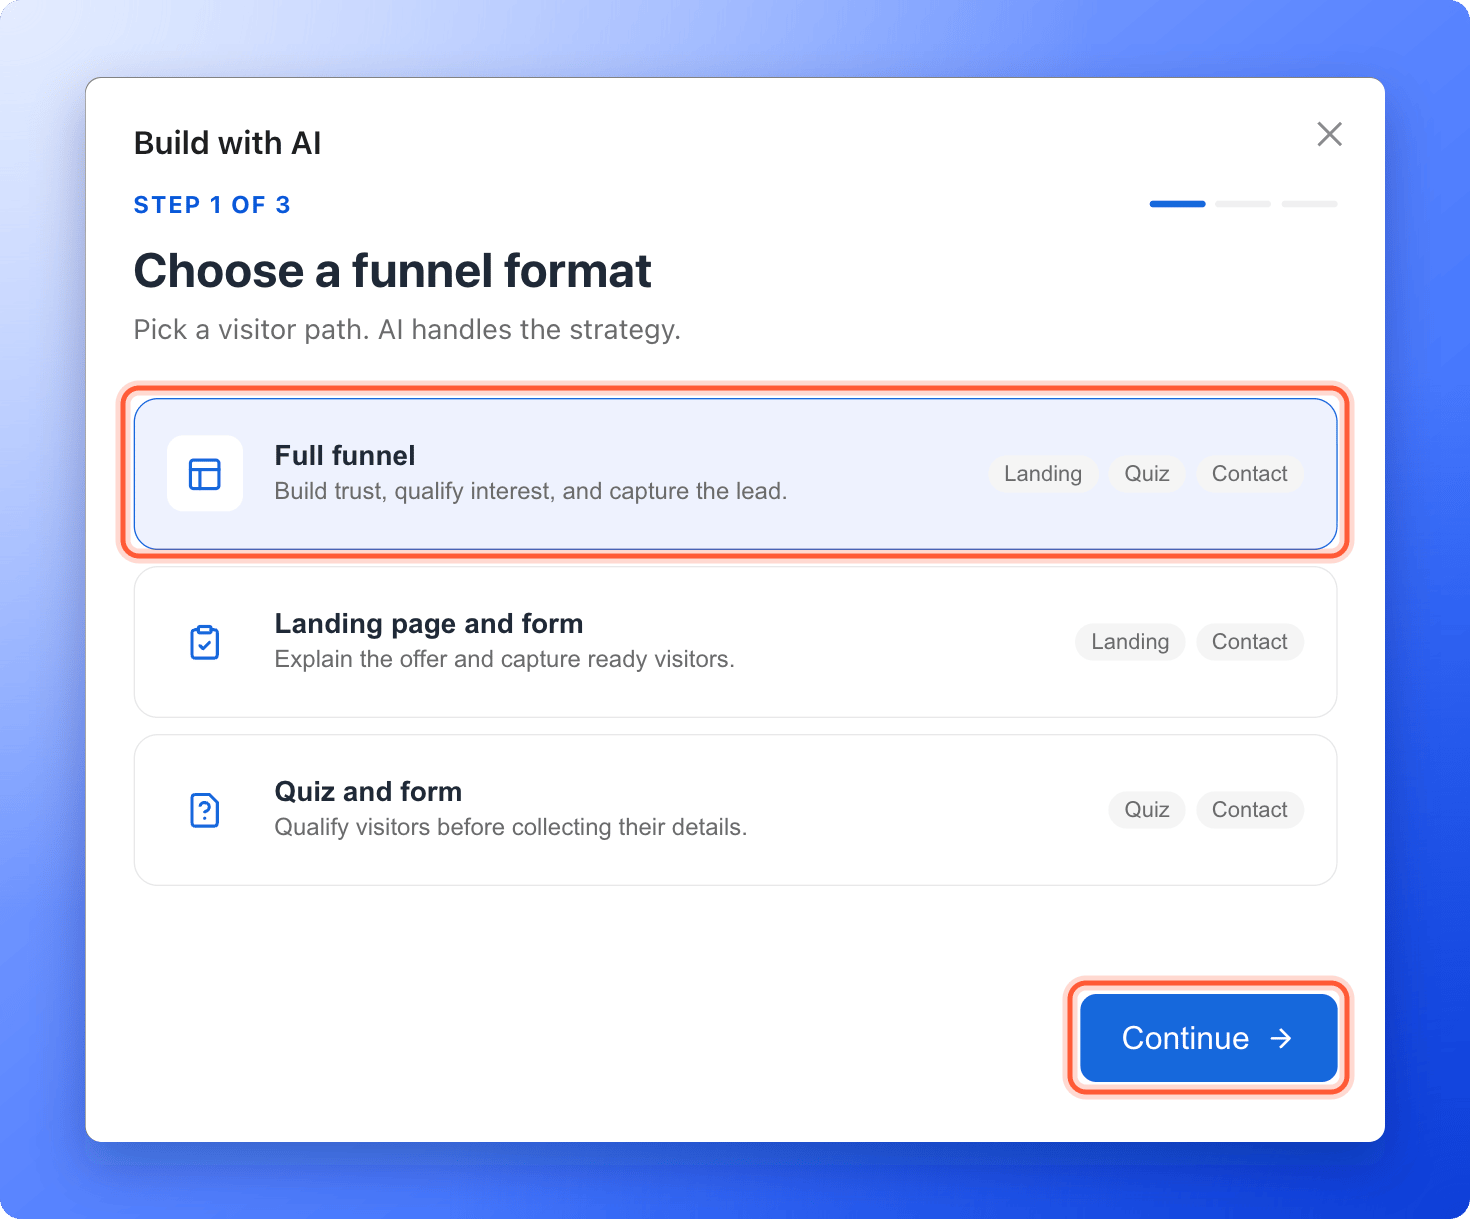Continue to the next step
The height and width of the screenshot is (1219, 1470).
click(x=1208, y=1038)
